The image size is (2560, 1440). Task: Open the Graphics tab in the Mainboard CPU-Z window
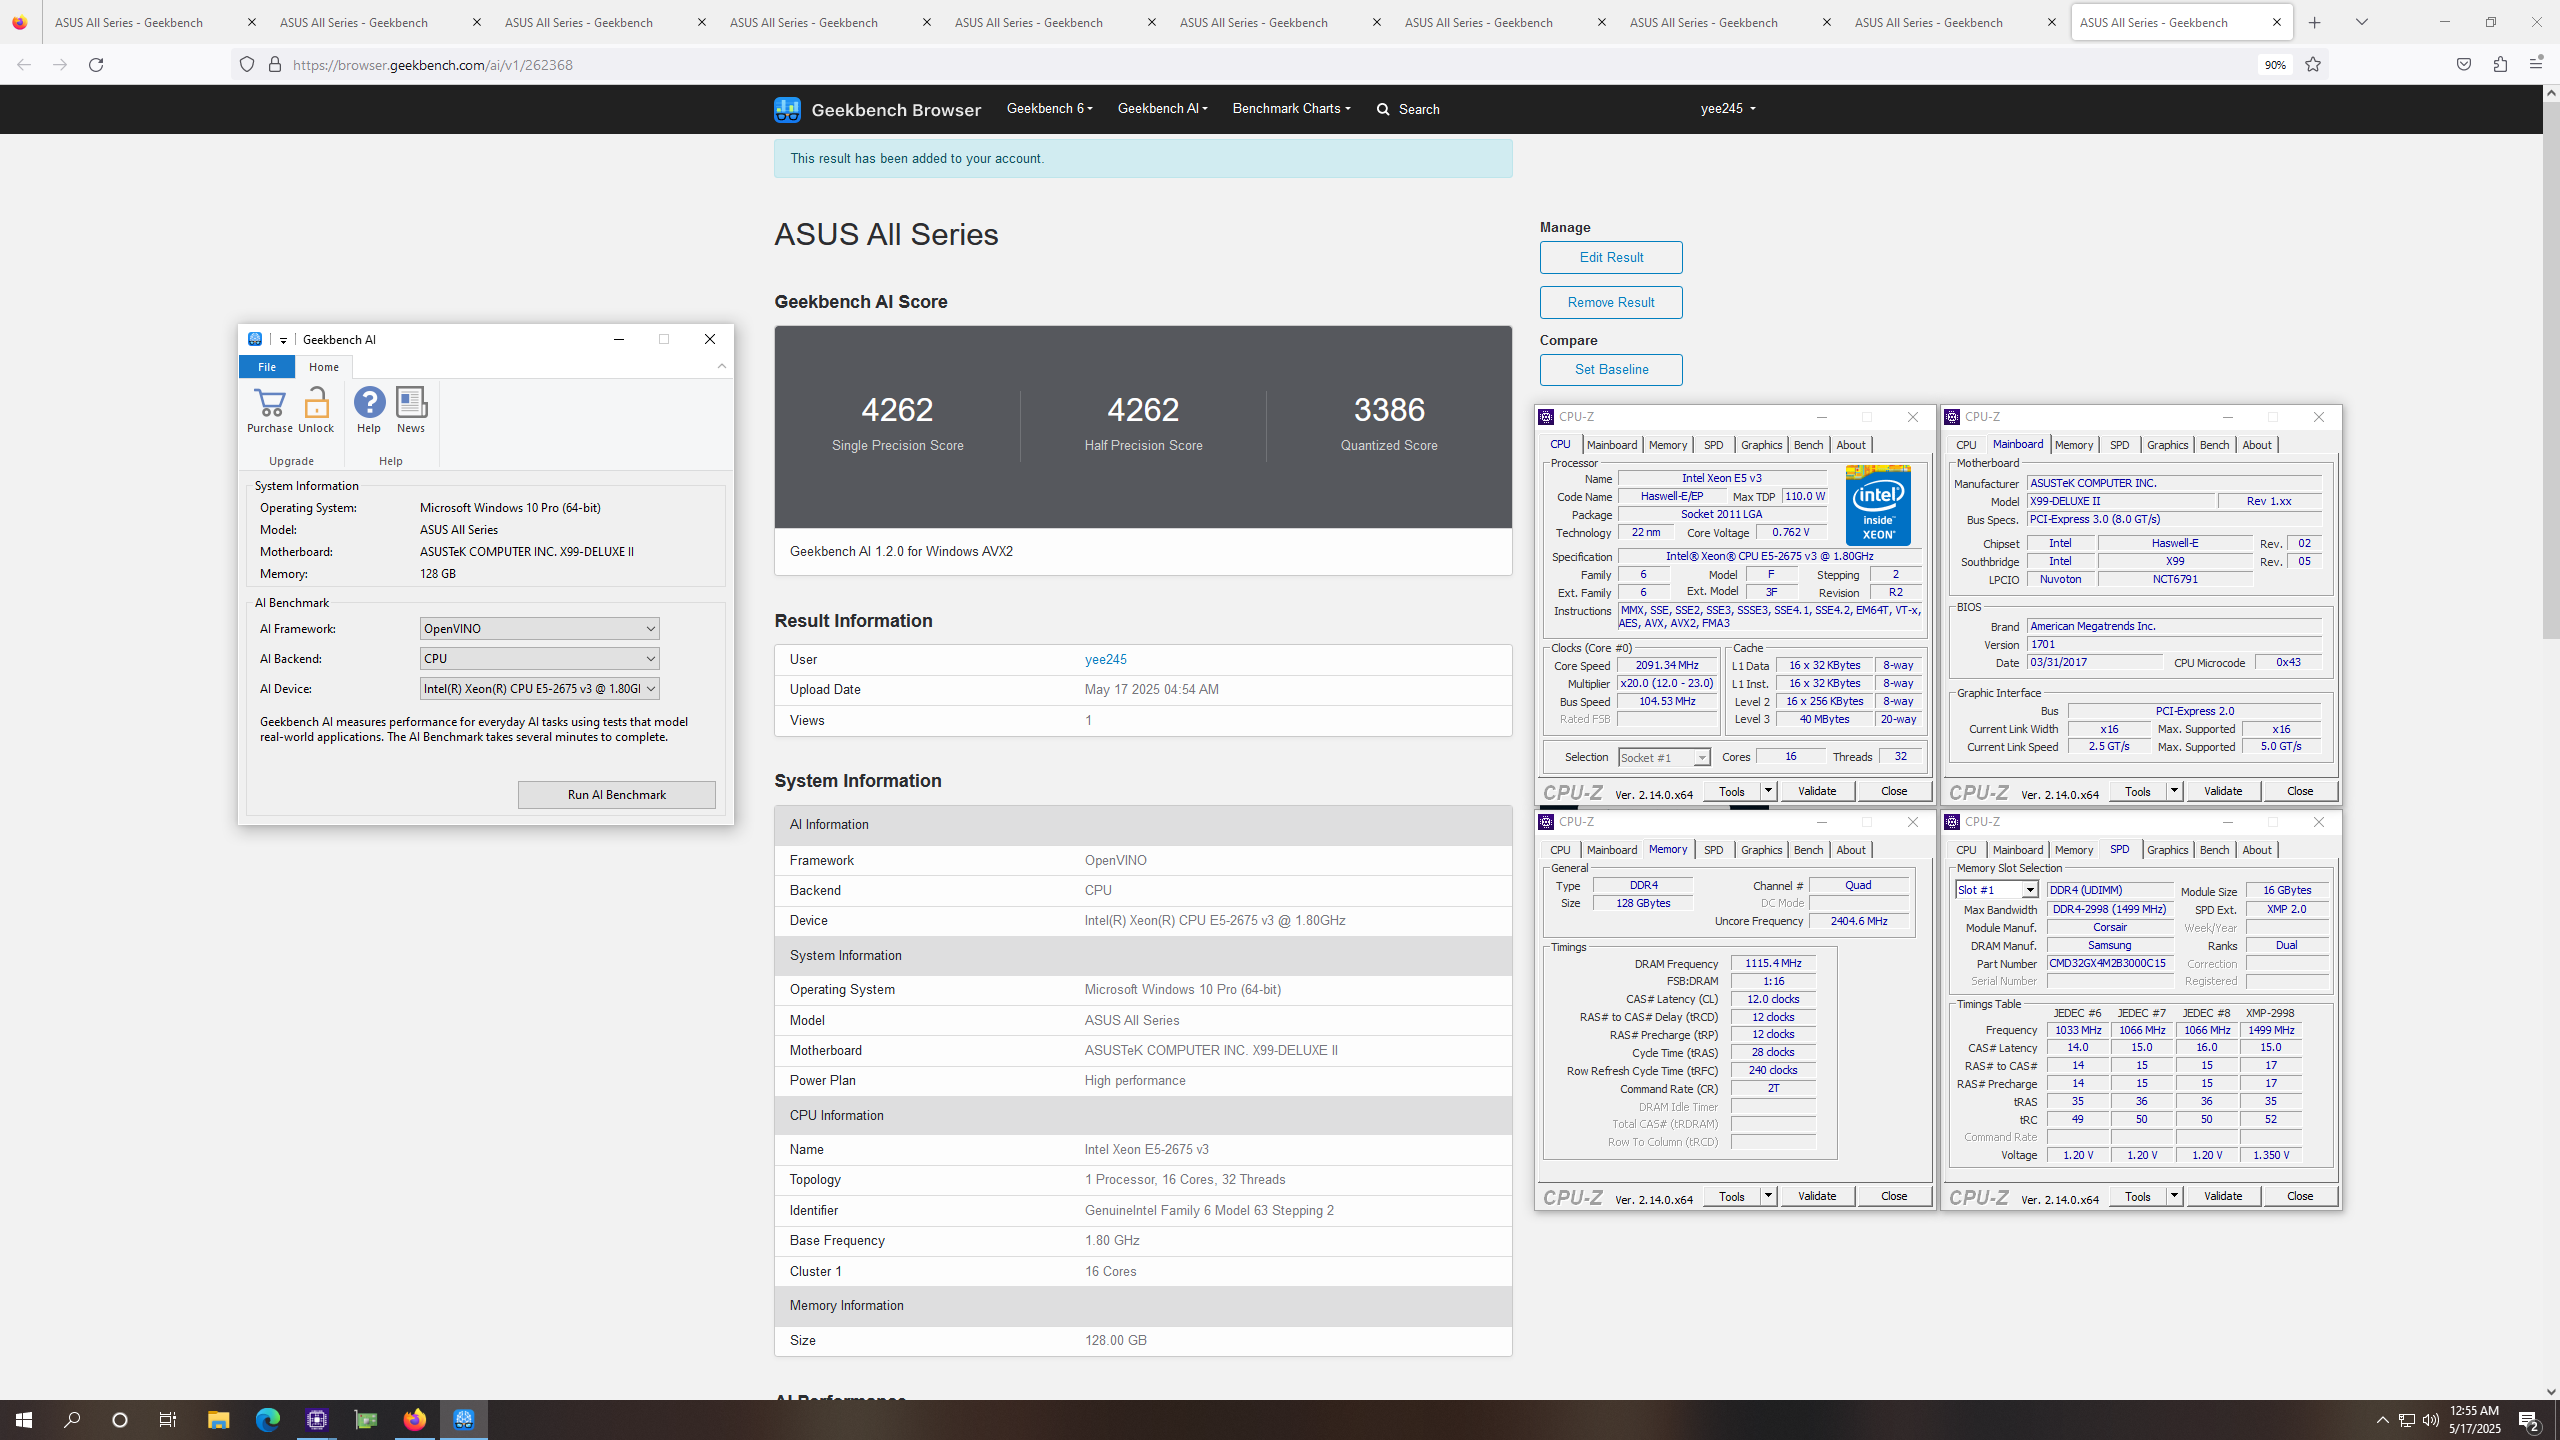(2167, 445)
